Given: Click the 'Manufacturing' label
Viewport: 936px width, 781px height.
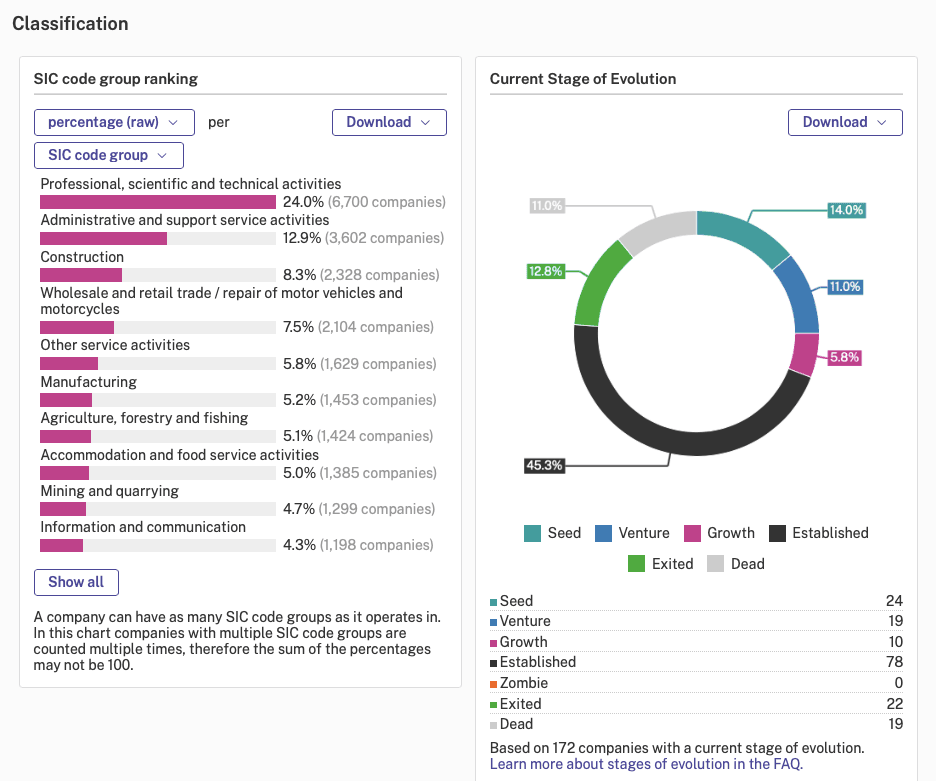Looking at the screenshot, I should coord(88,382).
